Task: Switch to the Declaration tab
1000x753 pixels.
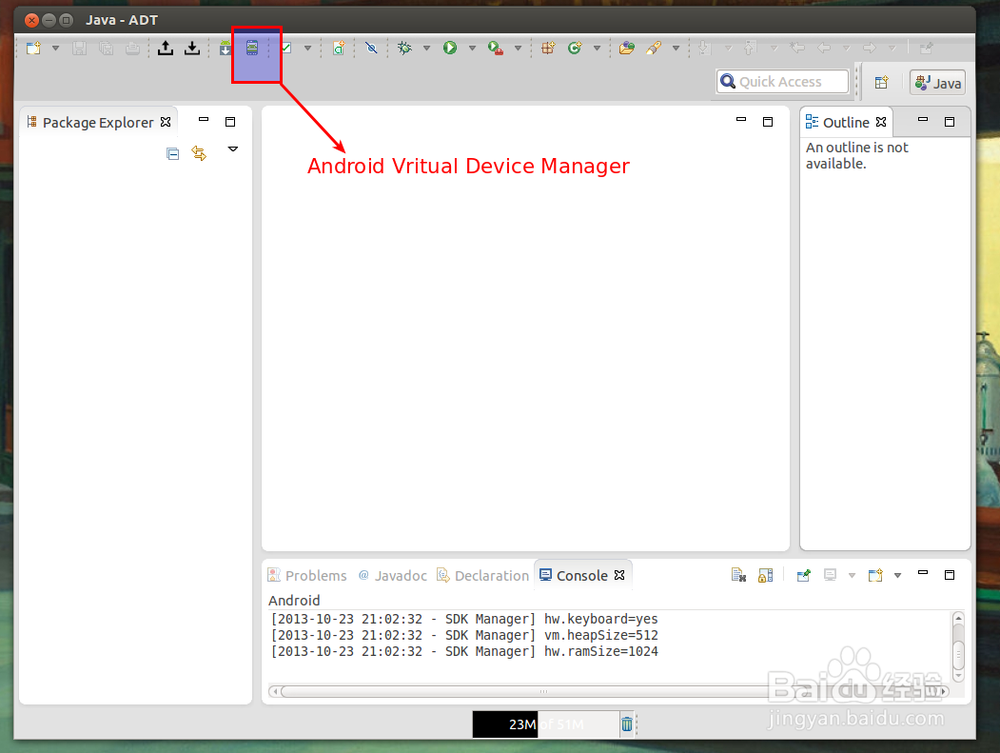Action: pyautogui.click(x=483, y=576)
